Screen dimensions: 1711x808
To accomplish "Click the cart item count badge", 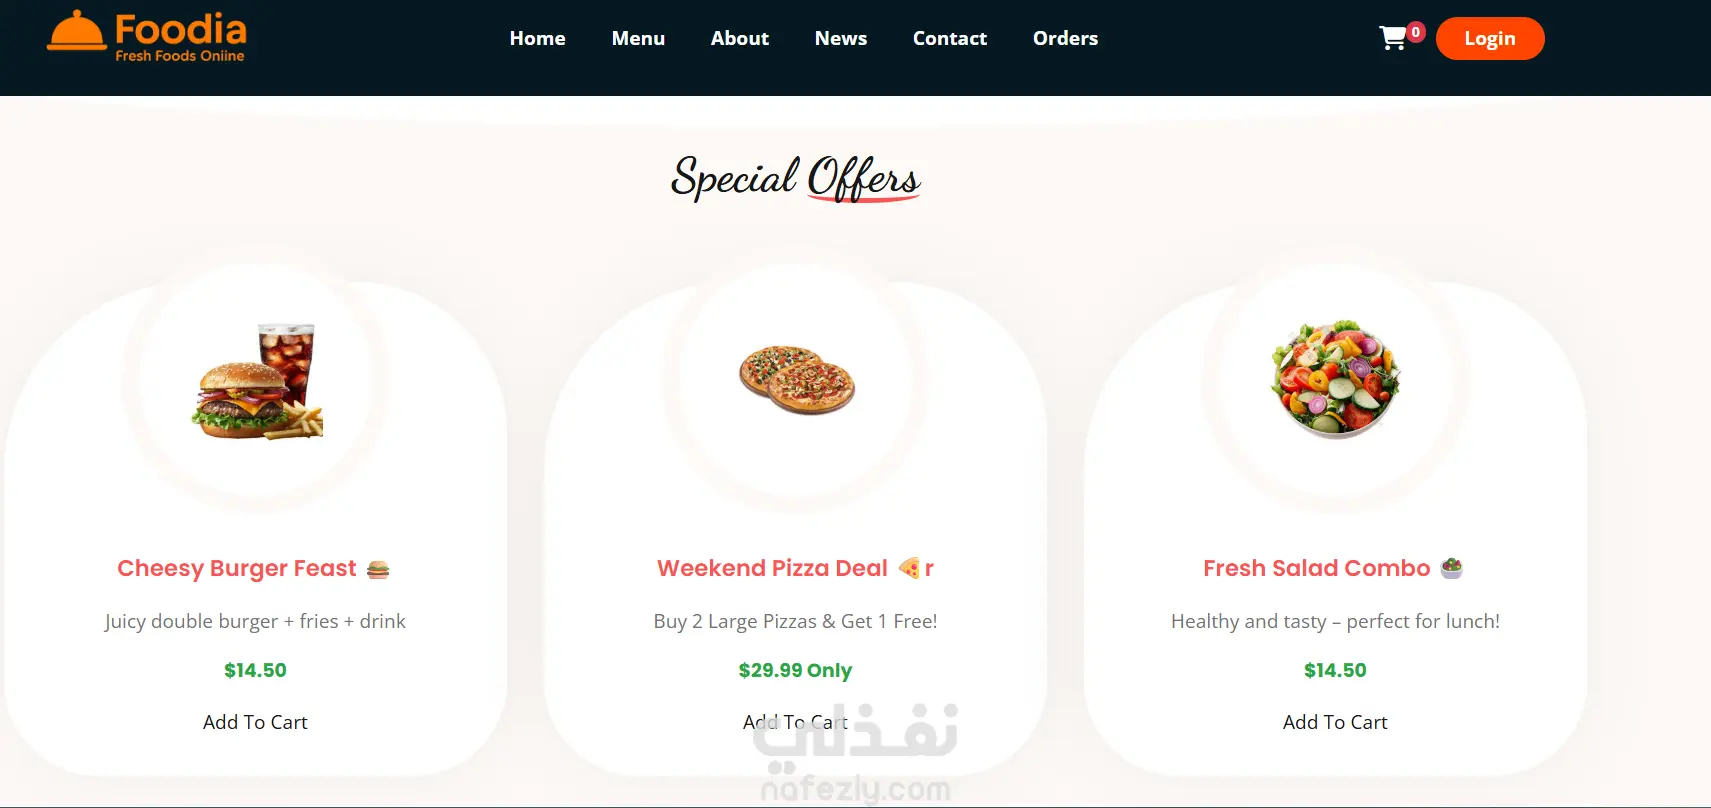I will click(x=1415, y=32).
